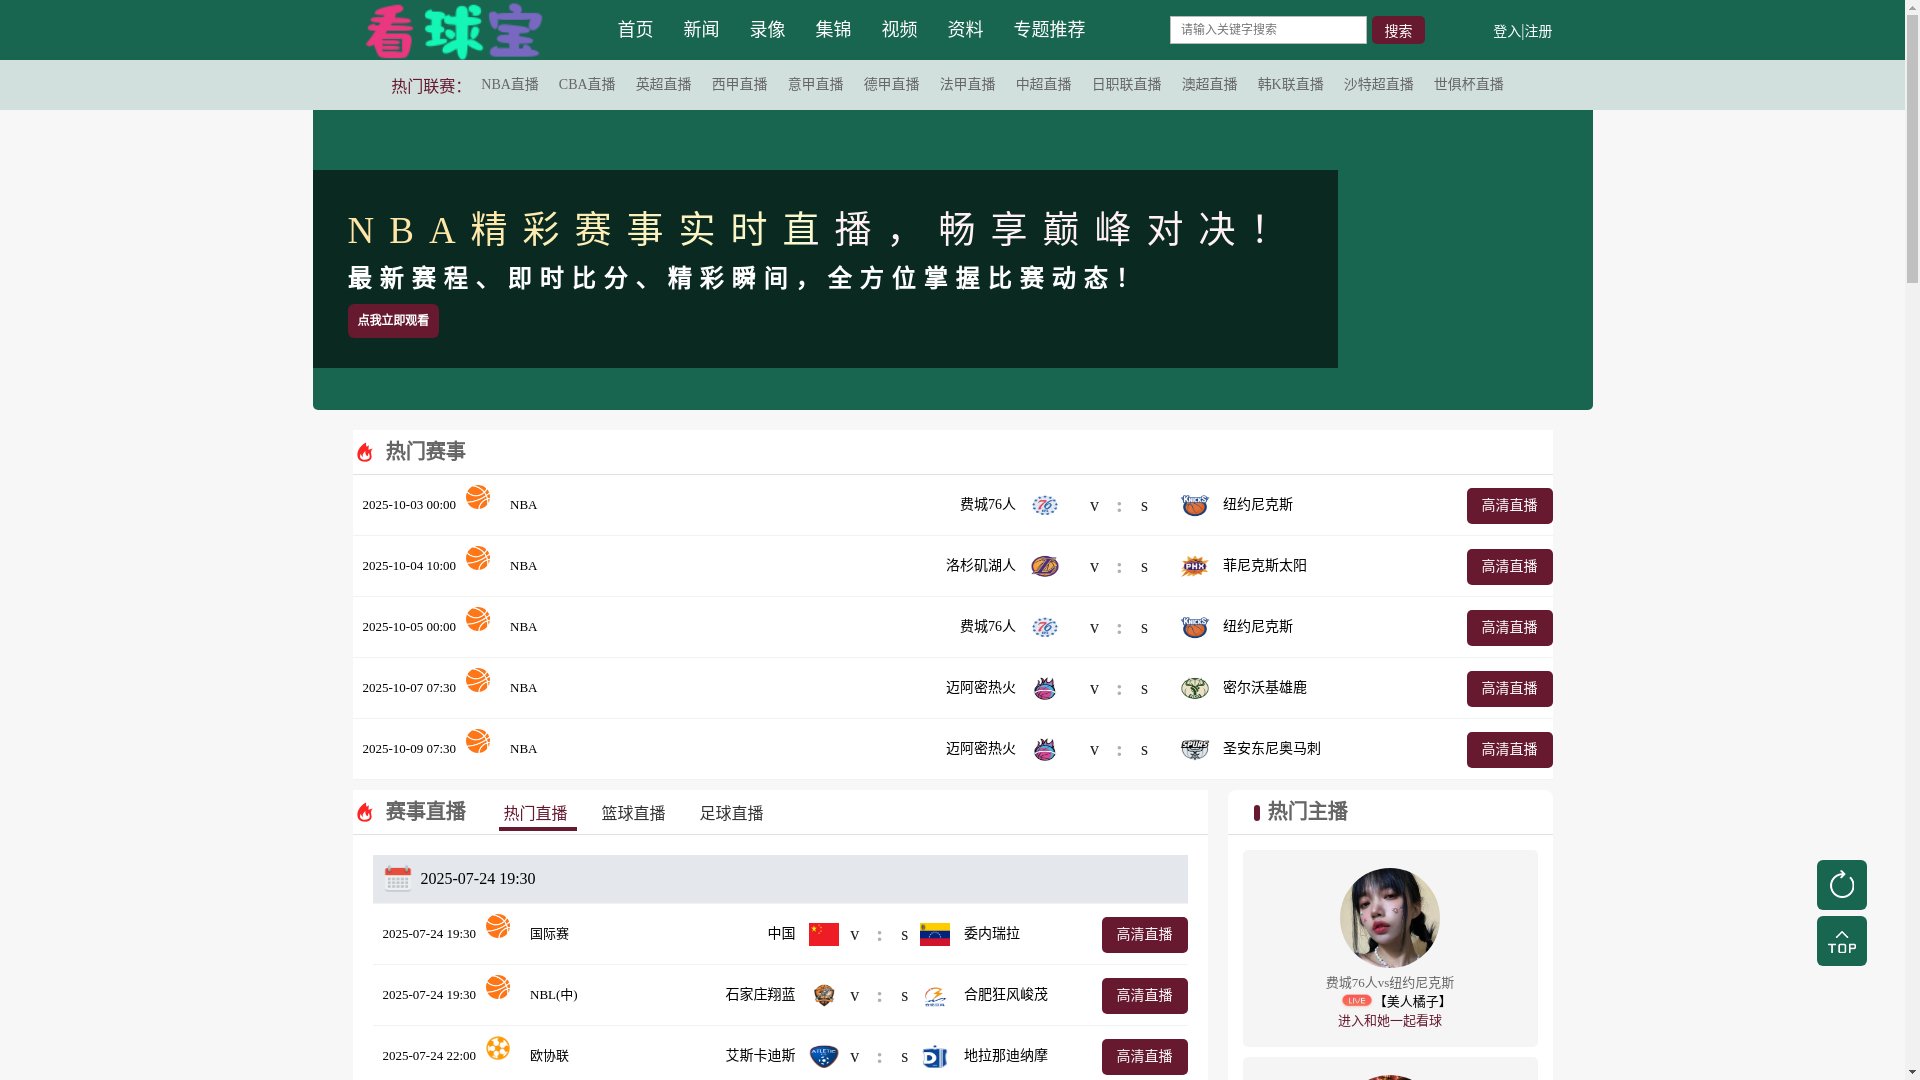Click the 注册 register link
This screenshot has width=1920, height=1080.
click(1538, 32)
